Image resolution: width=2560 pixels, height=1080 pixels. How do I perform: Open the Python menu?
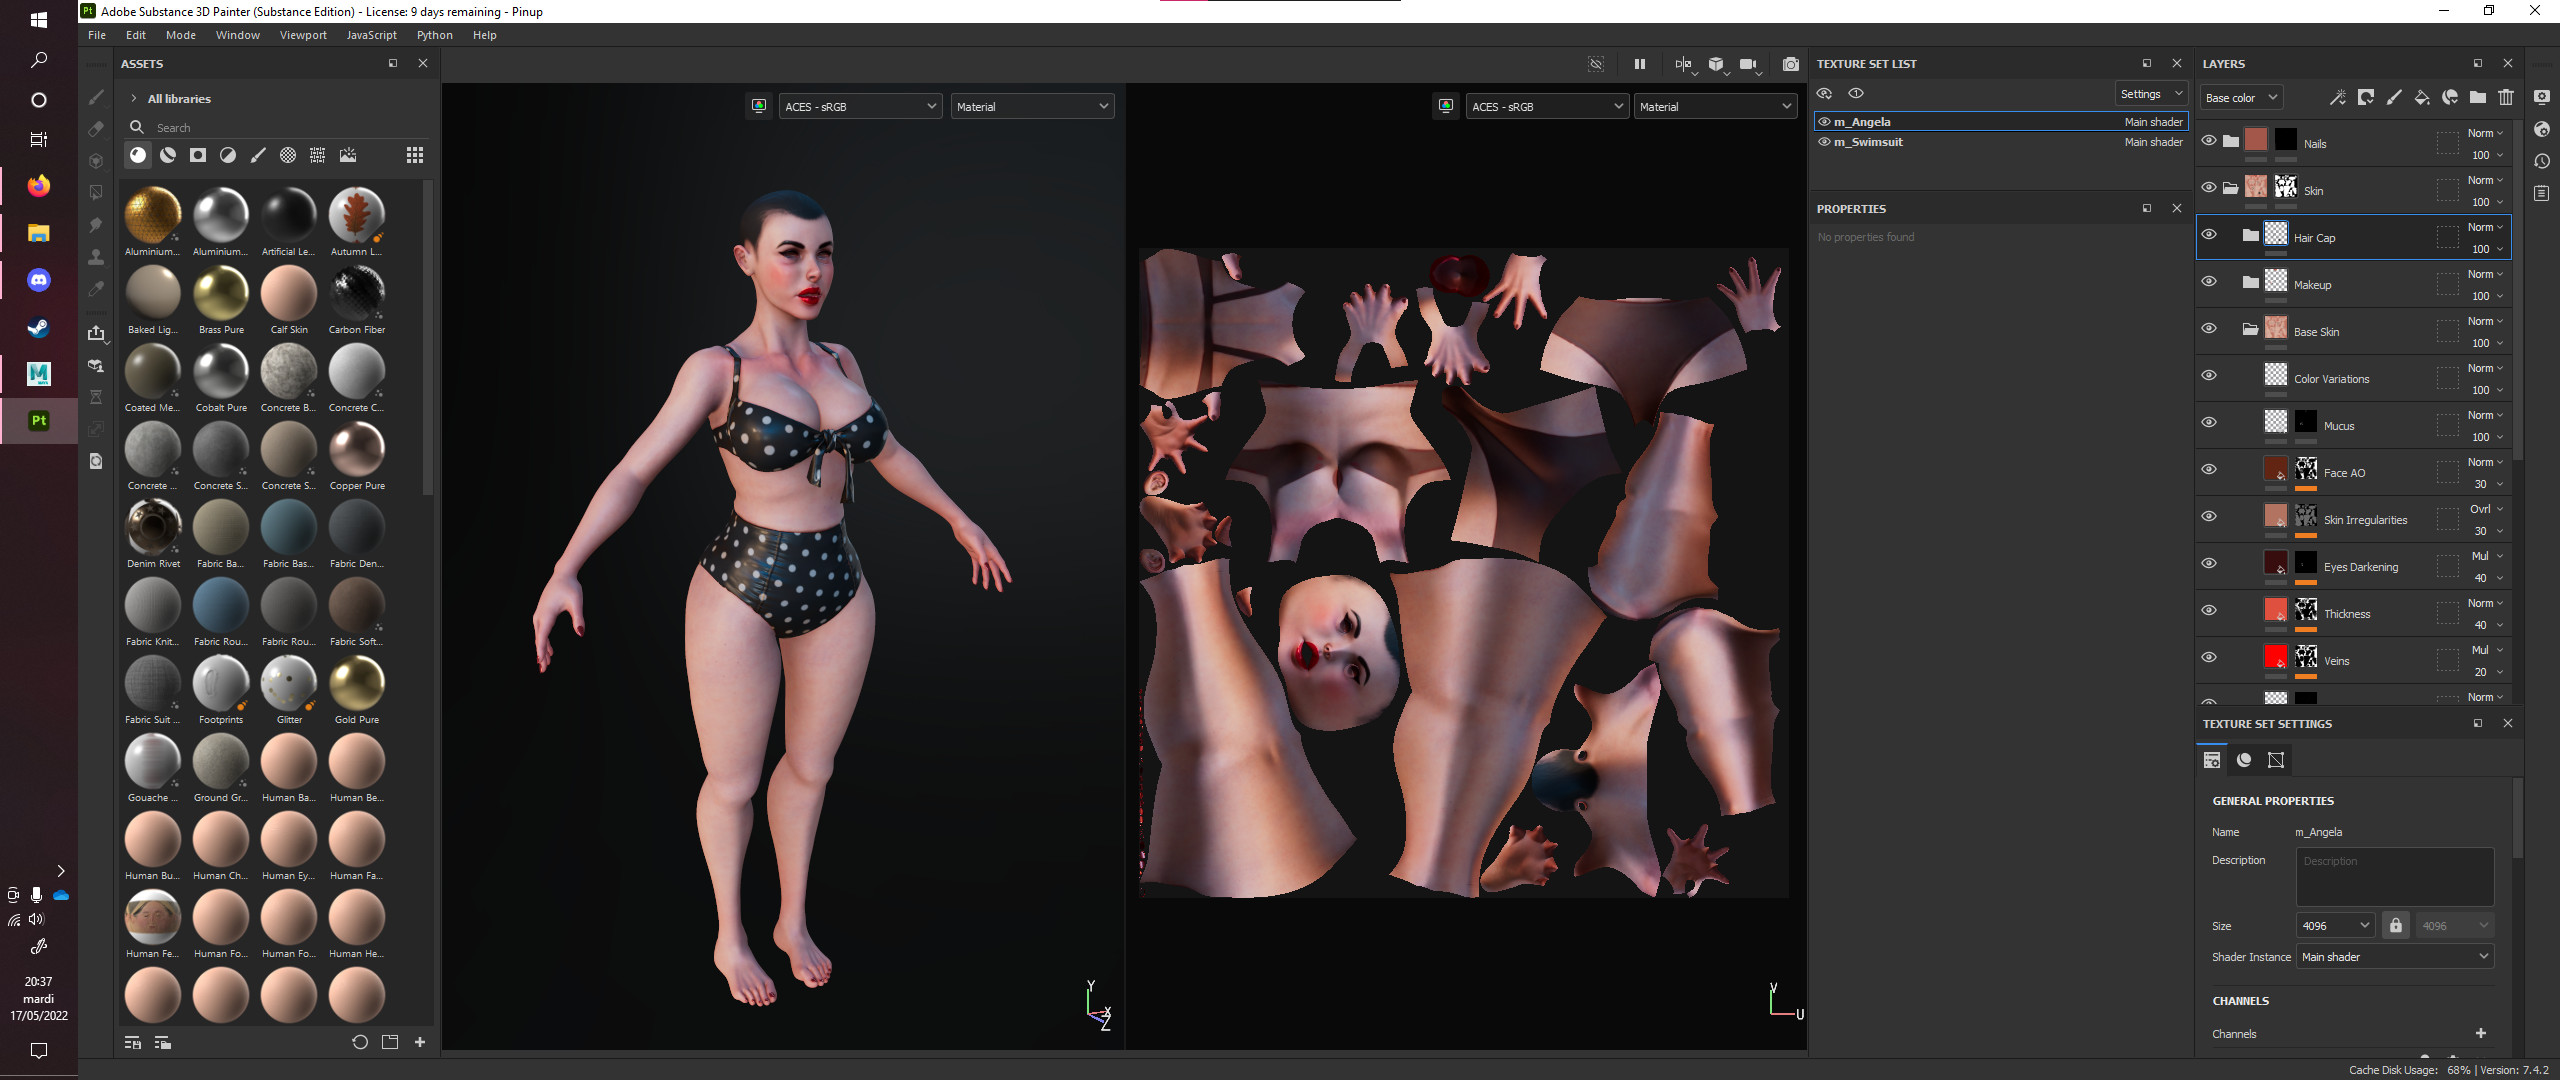tap(434, 35)
